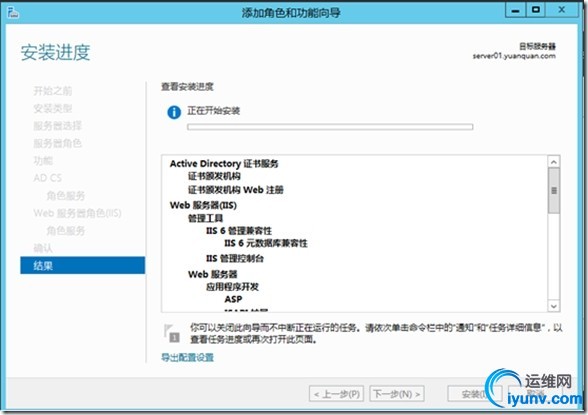Click the wizard icon in the title bar

[13, 12]
